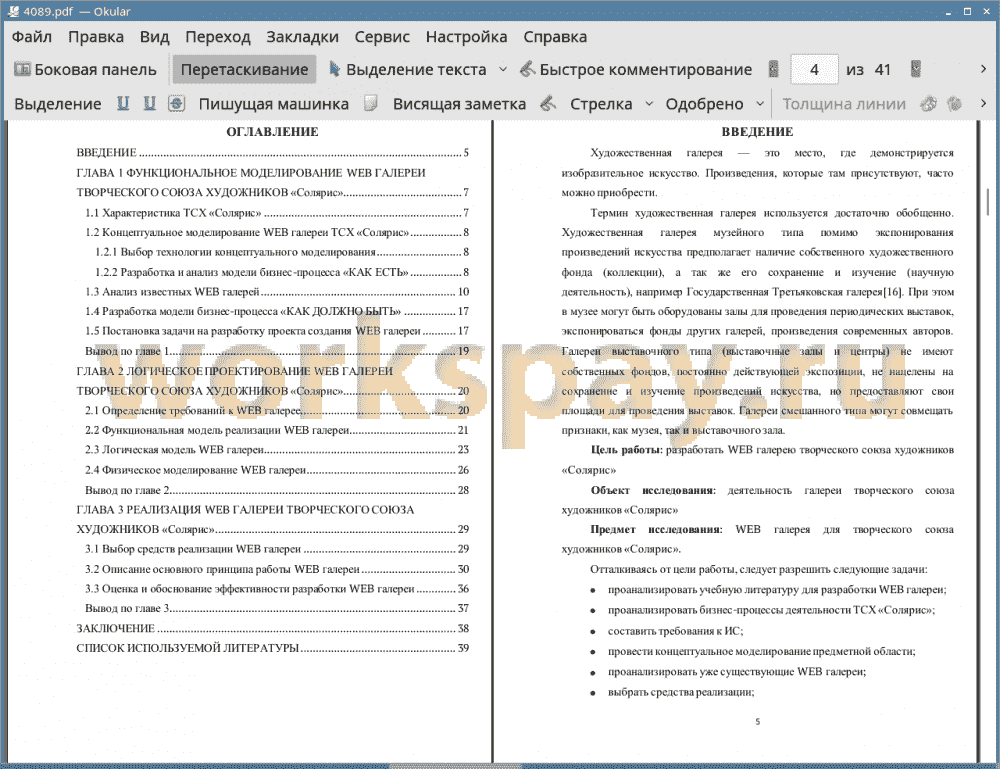Enable the Пишущая машинка typewriter tool
The height and width of the screenshot is (769, 1000).
pos(274,104)
